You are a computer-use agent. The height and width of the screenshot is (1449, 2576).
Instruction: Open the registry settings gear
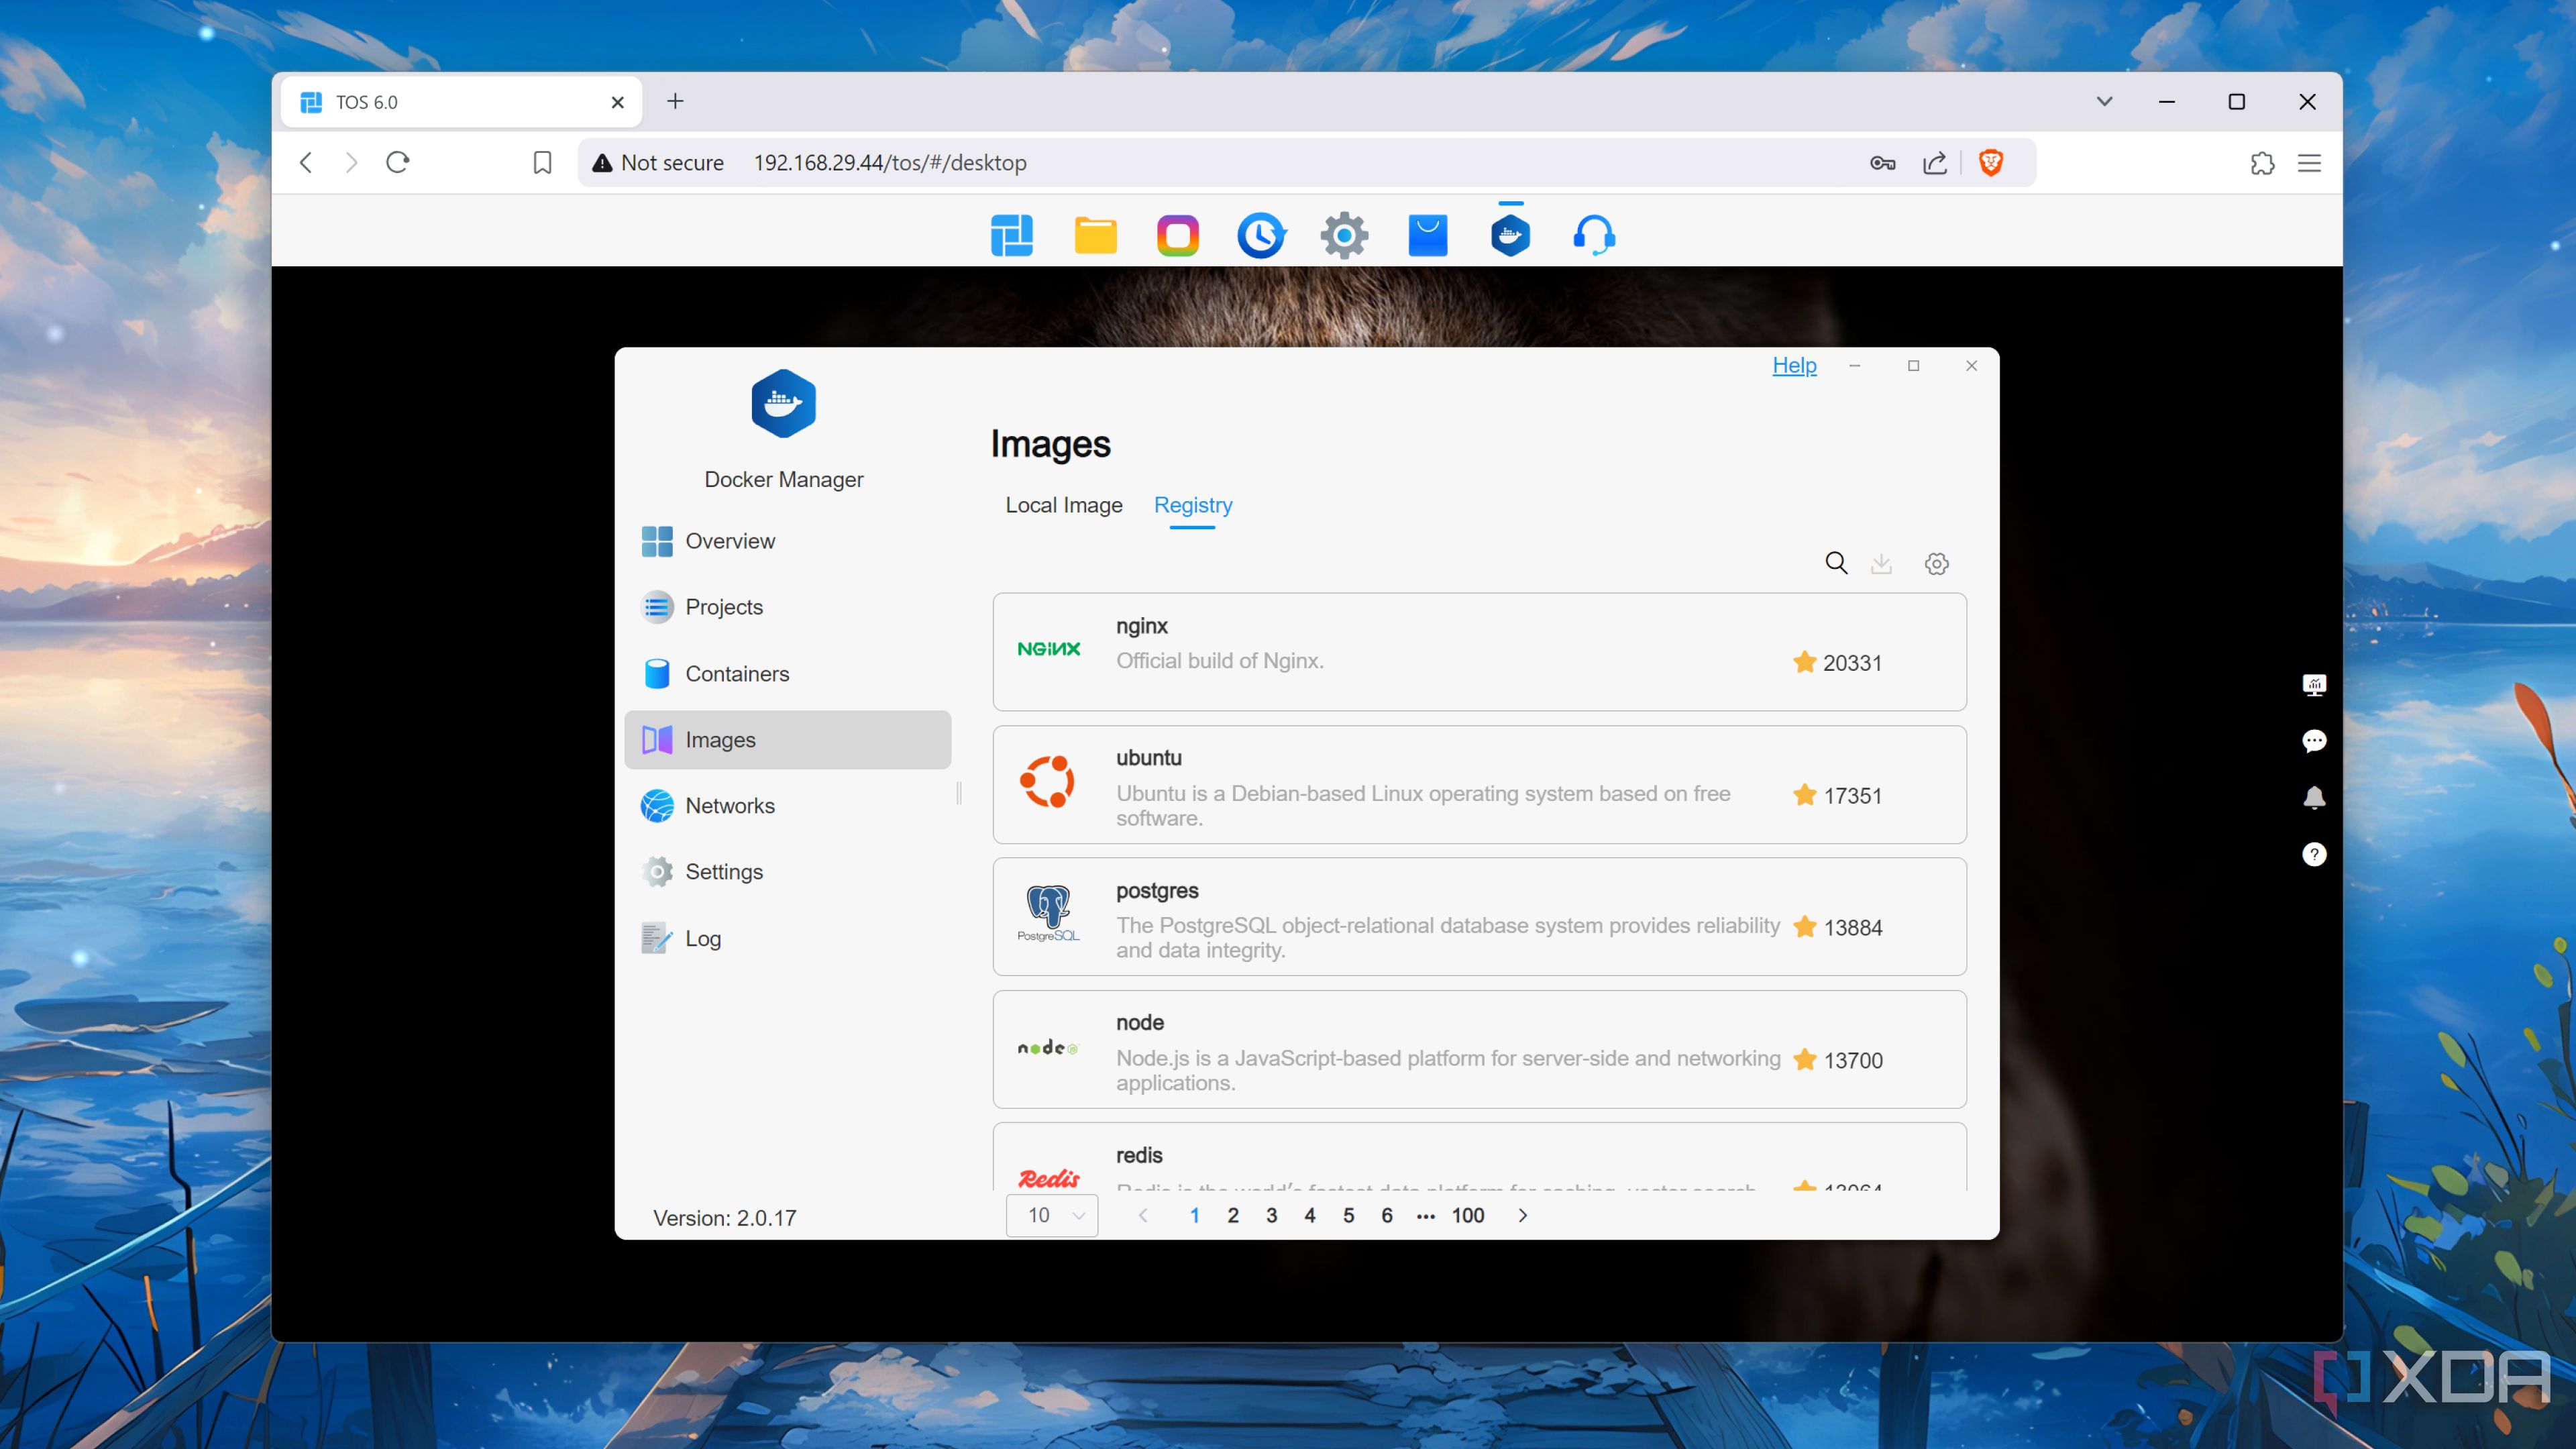[1937, 563]
